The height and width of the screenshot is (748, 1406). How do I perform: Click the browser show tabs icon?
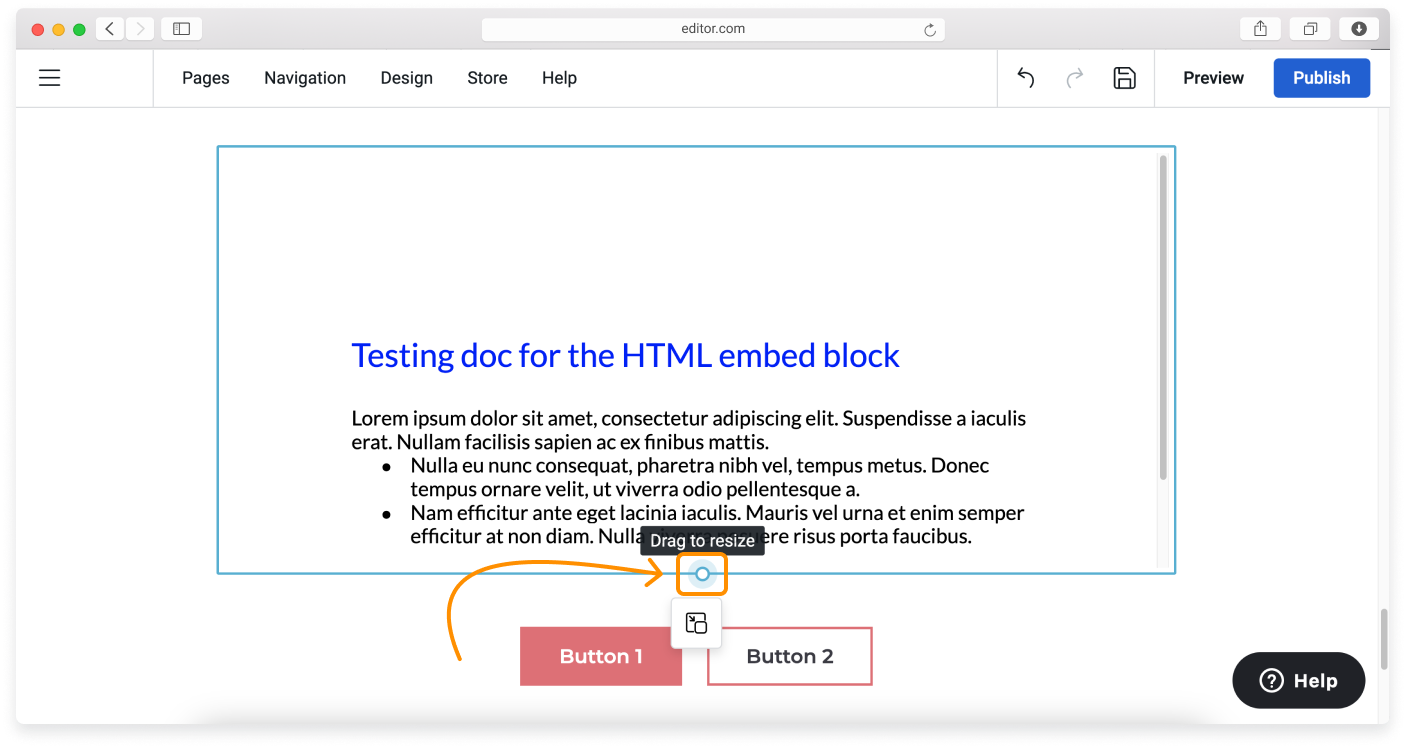point(1310,29)
